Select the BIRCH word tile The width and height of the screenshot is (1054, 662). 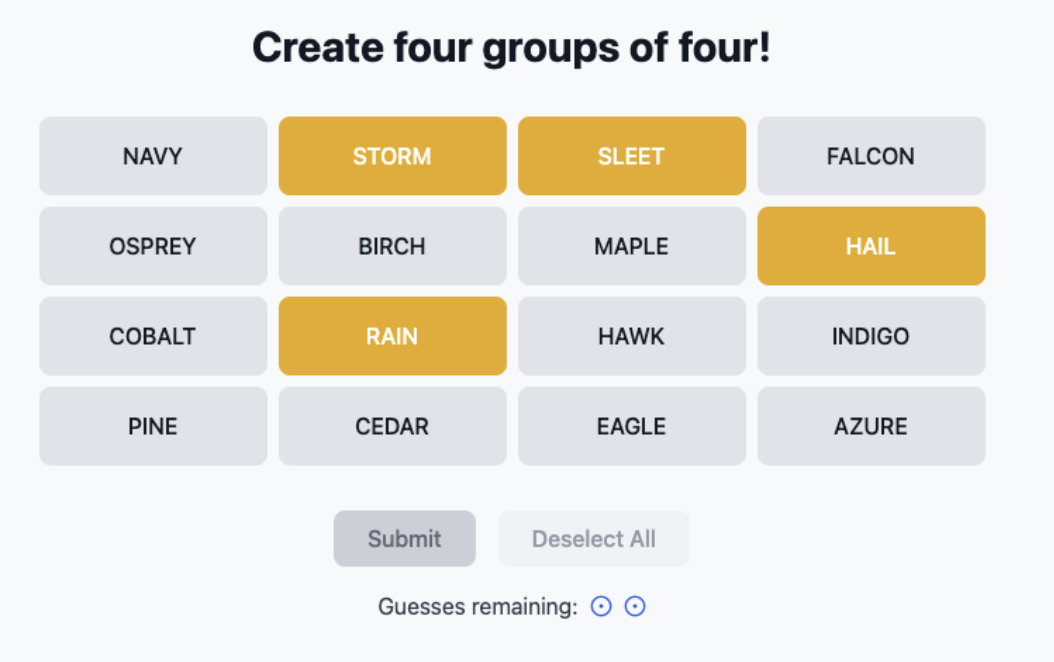[x=393, y=246]
